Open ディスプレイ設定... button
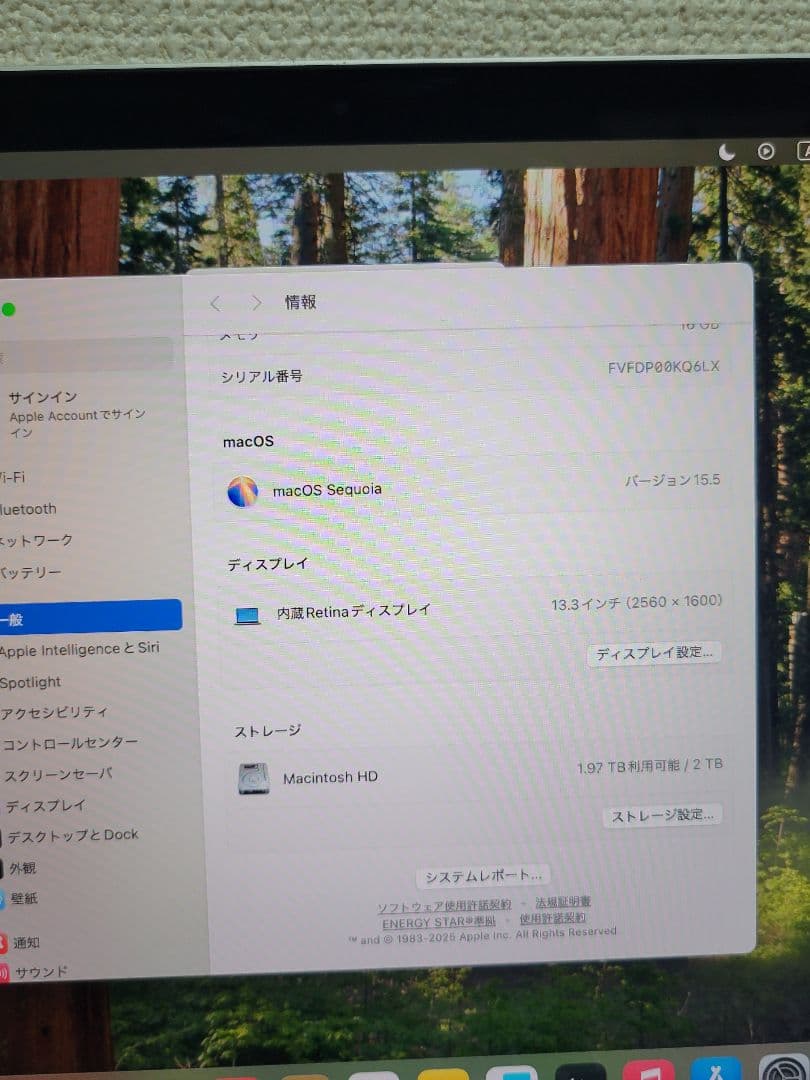The height and width of the screenshot is (1080, 810). (654, 653)
